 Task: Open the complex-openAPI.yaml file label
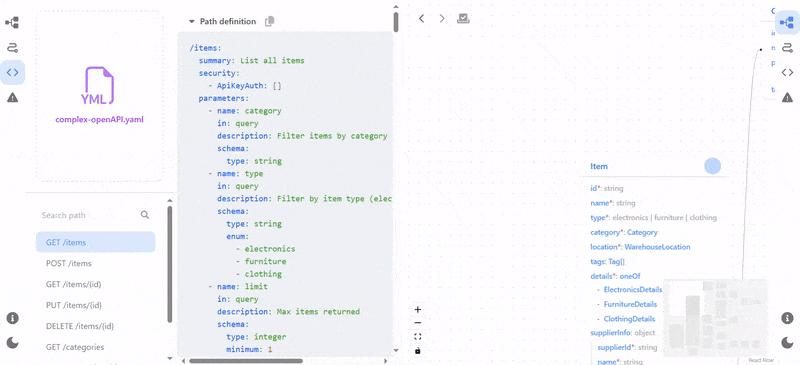[x=99, y=120]
